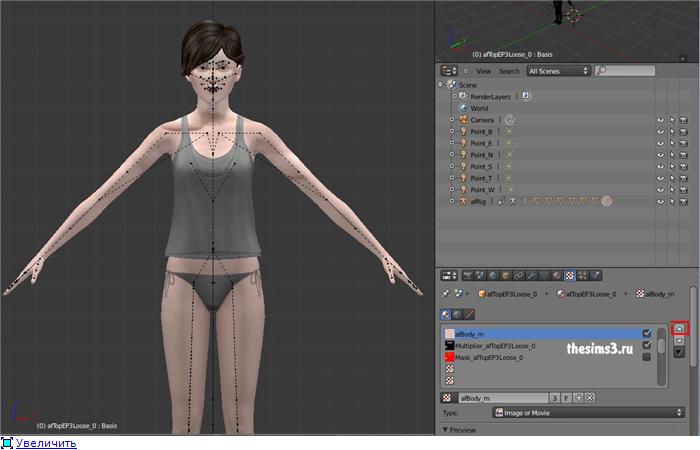Open the Modifiers wrench properties tab
700x450 pixels.
(531, 275)
